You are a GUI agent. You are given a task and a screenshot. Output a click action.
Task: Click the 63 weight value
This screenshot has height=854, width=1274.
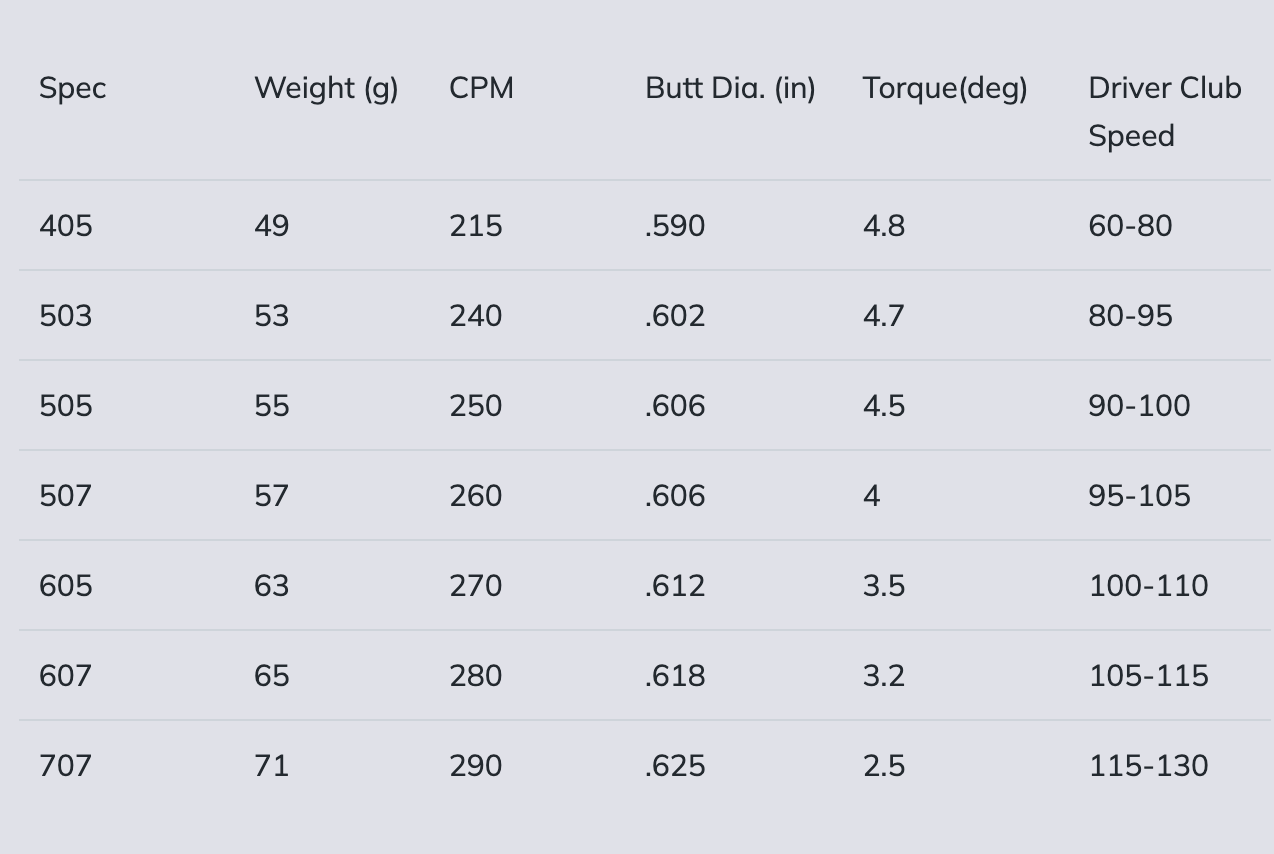(x=271, y=586)
